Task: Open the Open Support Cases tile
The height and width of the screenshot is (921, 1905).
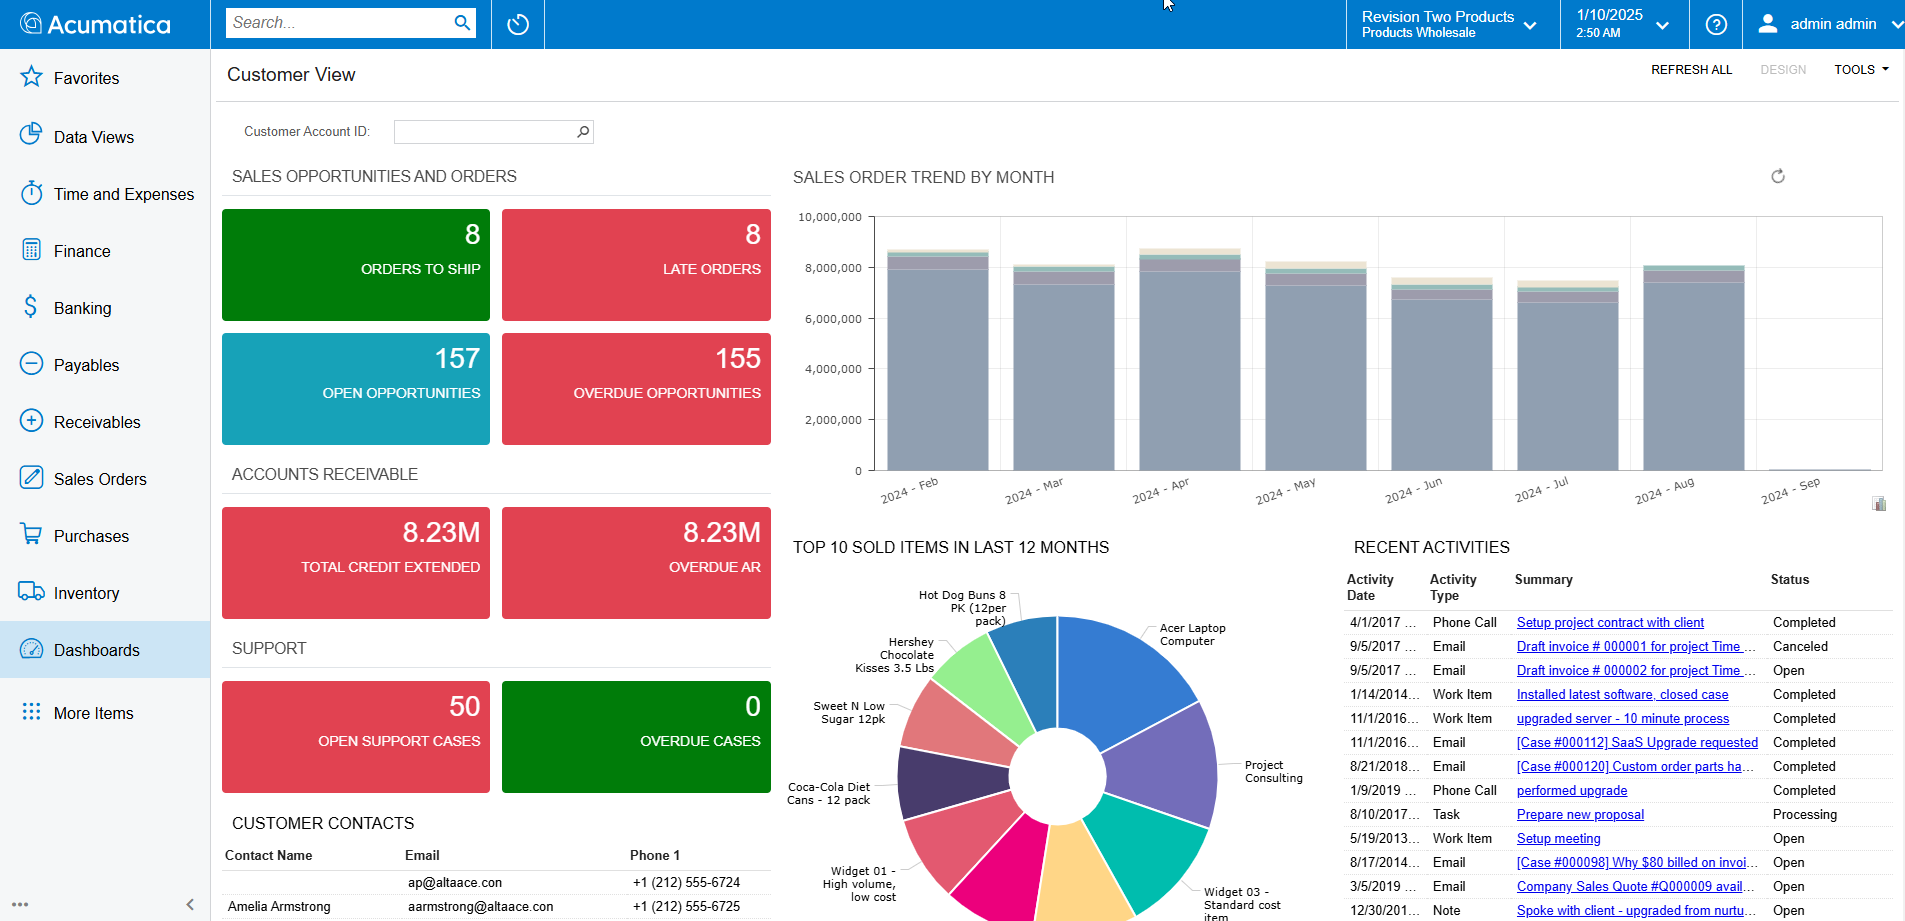Action: (x=356, y=737)
